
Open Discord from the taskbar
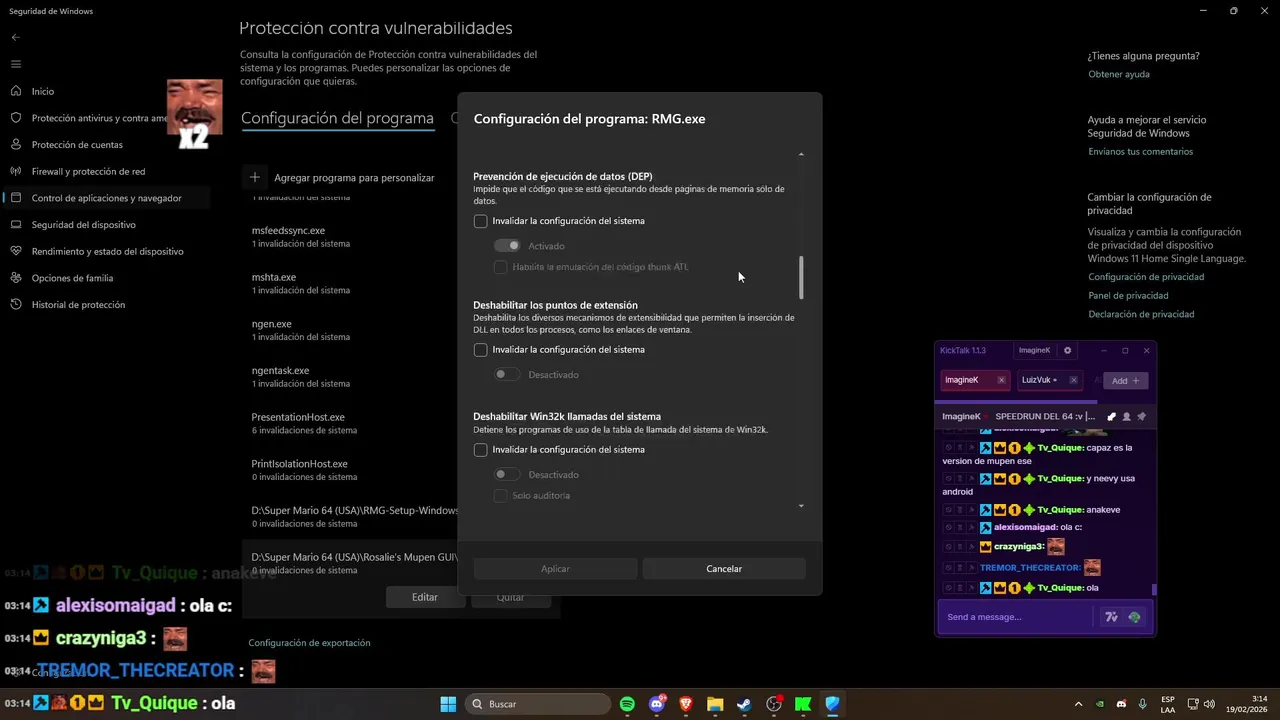(x=657, y=704)
